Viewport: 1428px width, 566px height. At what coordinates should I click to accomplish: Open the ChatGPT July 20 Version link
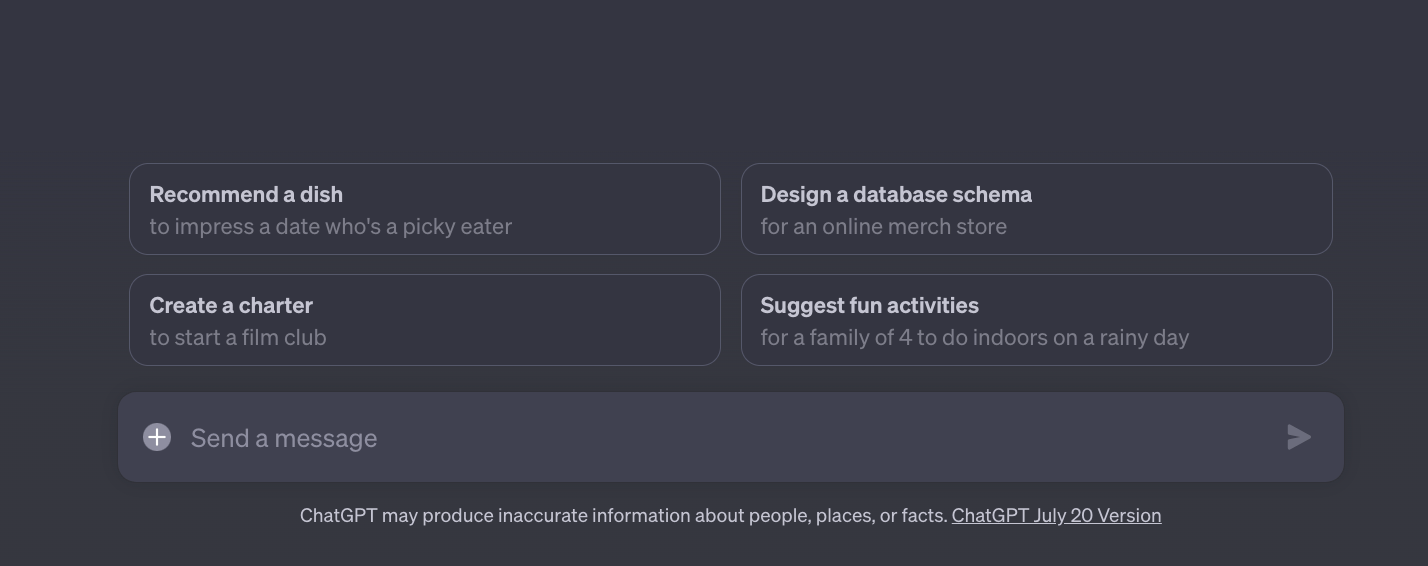coord(1056,516)
